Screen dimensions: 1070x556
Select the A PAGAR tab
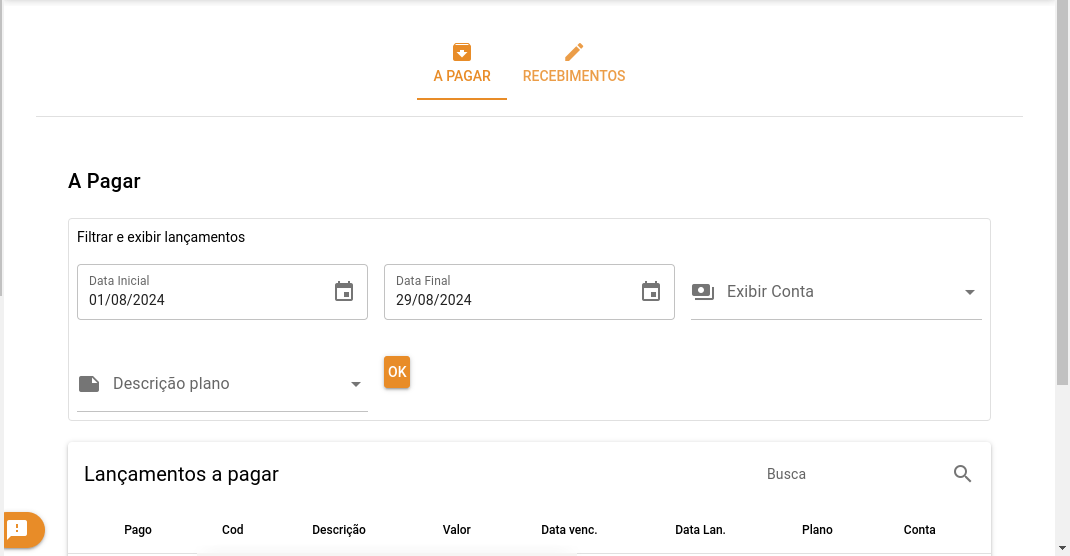pos(462,76)
